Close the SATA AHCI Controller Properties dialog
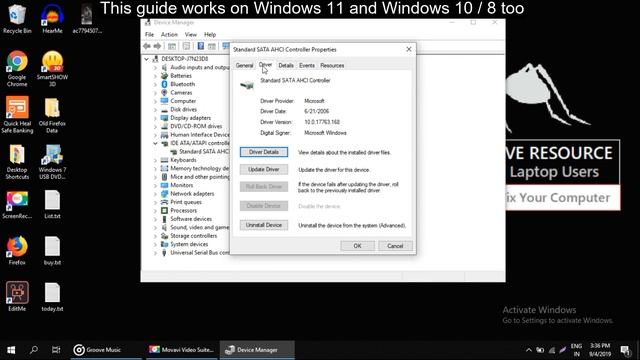Viewport: 640px width, 360px height. pyautogui.click(x=409, y=49)
